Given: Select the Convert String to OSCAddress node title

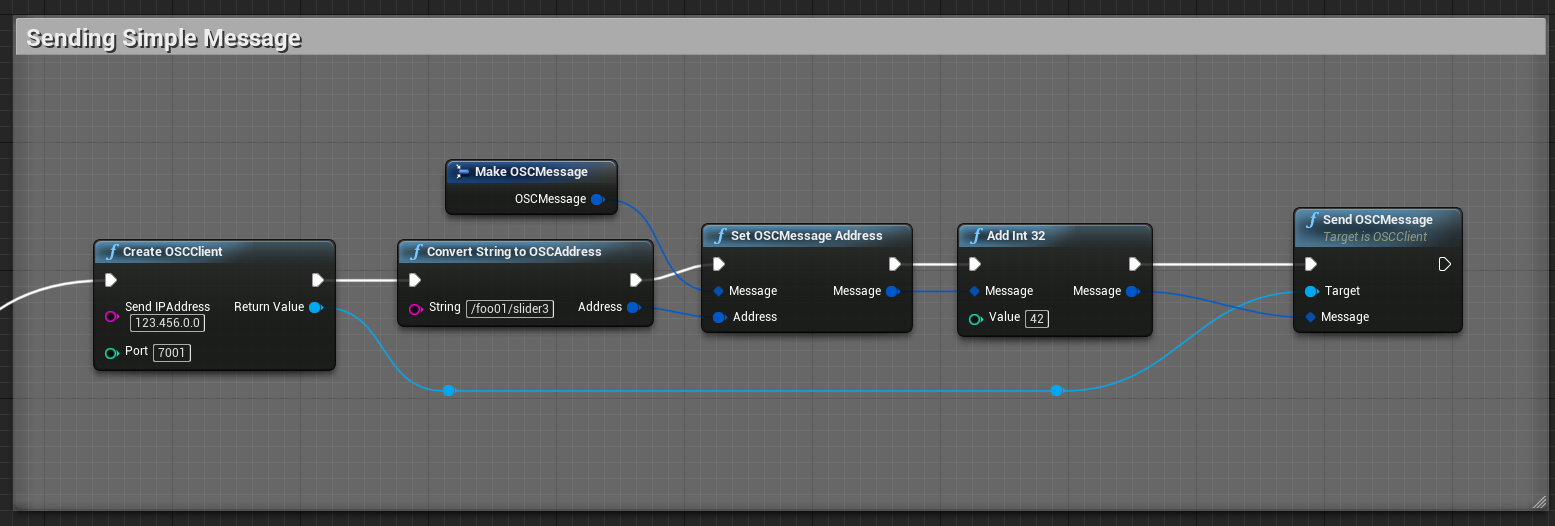Looking at the screenshot, I should point(514,252).
